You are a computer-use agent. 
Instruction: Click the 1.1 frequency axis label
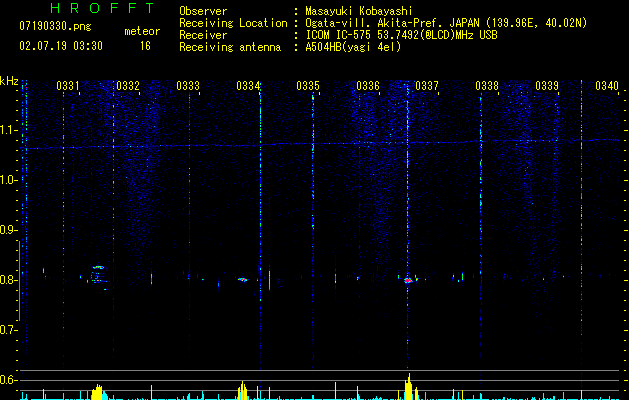click(x=8, y=130)
